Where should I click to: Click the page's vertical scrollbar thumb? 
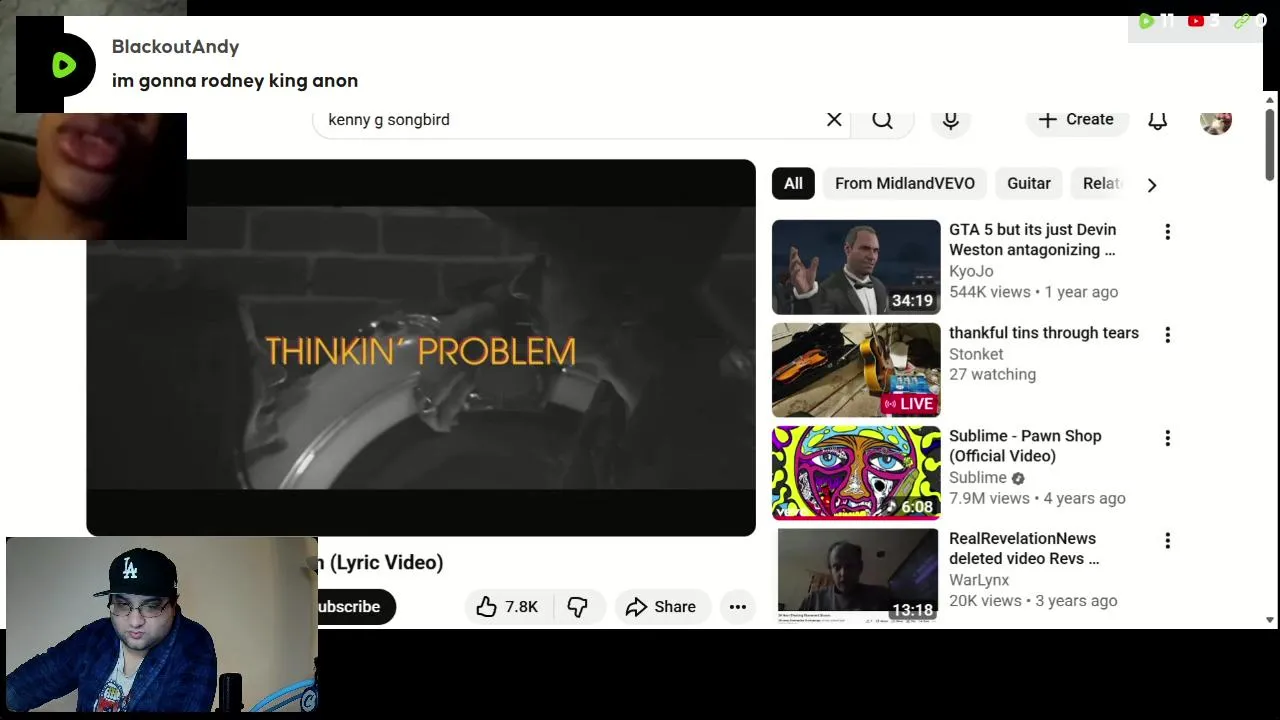click(1270, 145)
